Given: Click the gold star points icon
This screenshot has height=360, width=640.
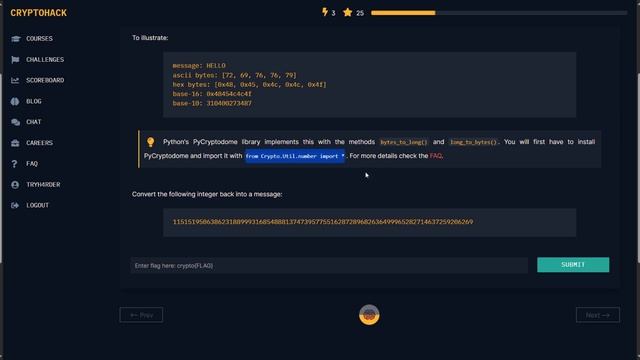Looking at the screenshot, I should click(347, 13).
